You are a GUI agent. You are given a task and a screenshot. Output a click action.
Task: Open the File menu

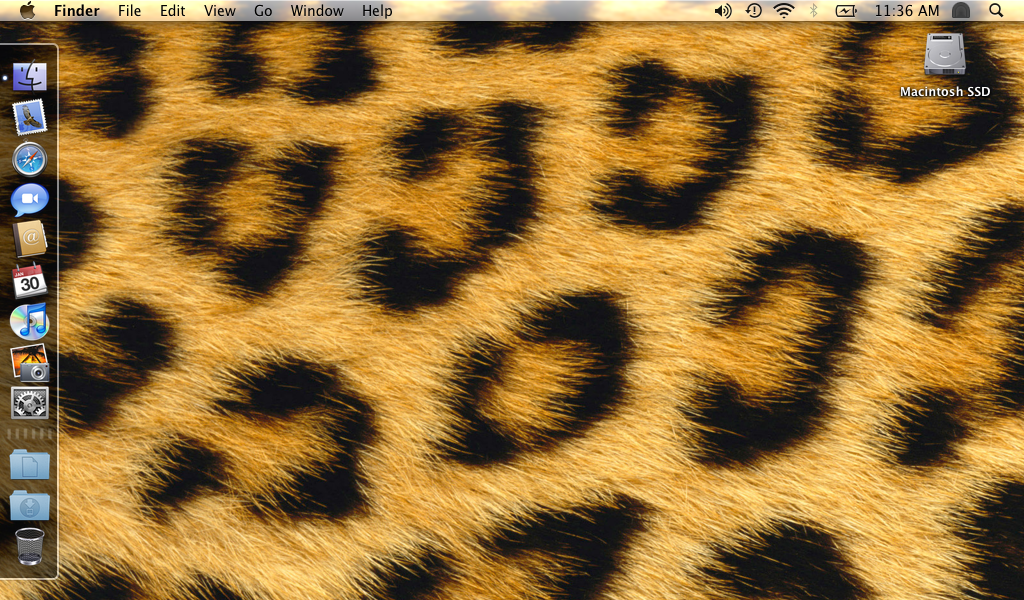pos(129,11)
